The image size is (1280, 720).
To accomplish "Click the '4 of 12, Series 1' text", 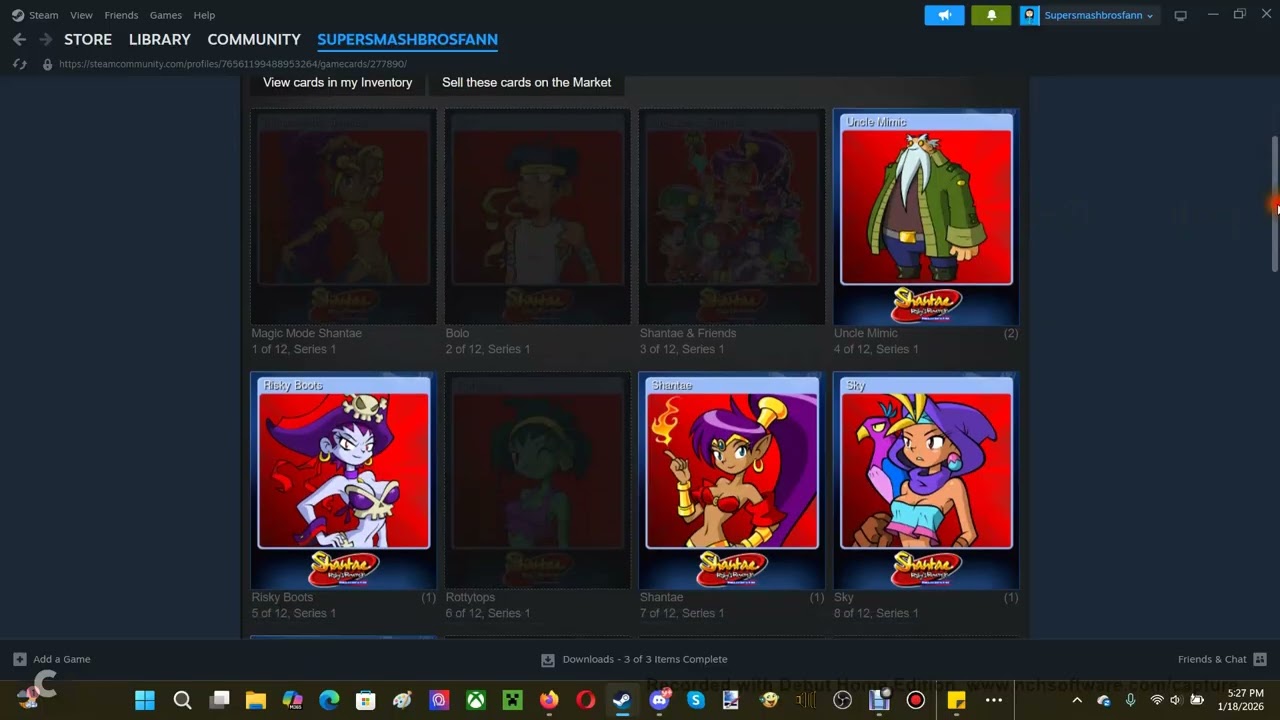I will click(x=876, y=349).
